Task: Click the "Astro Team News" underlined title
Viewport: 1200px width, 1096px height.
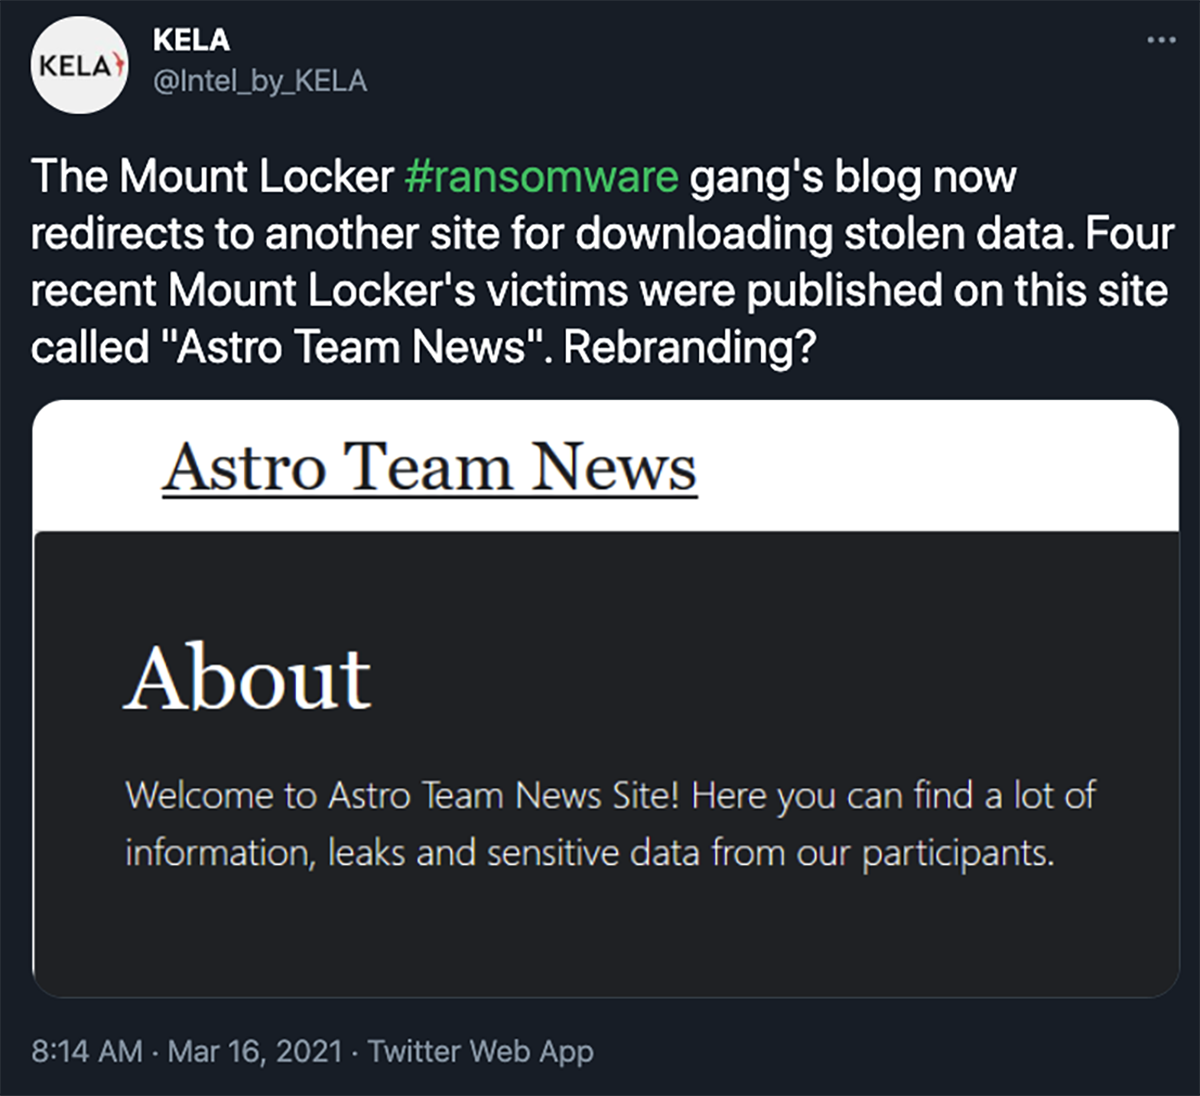Action: point(429,467)
